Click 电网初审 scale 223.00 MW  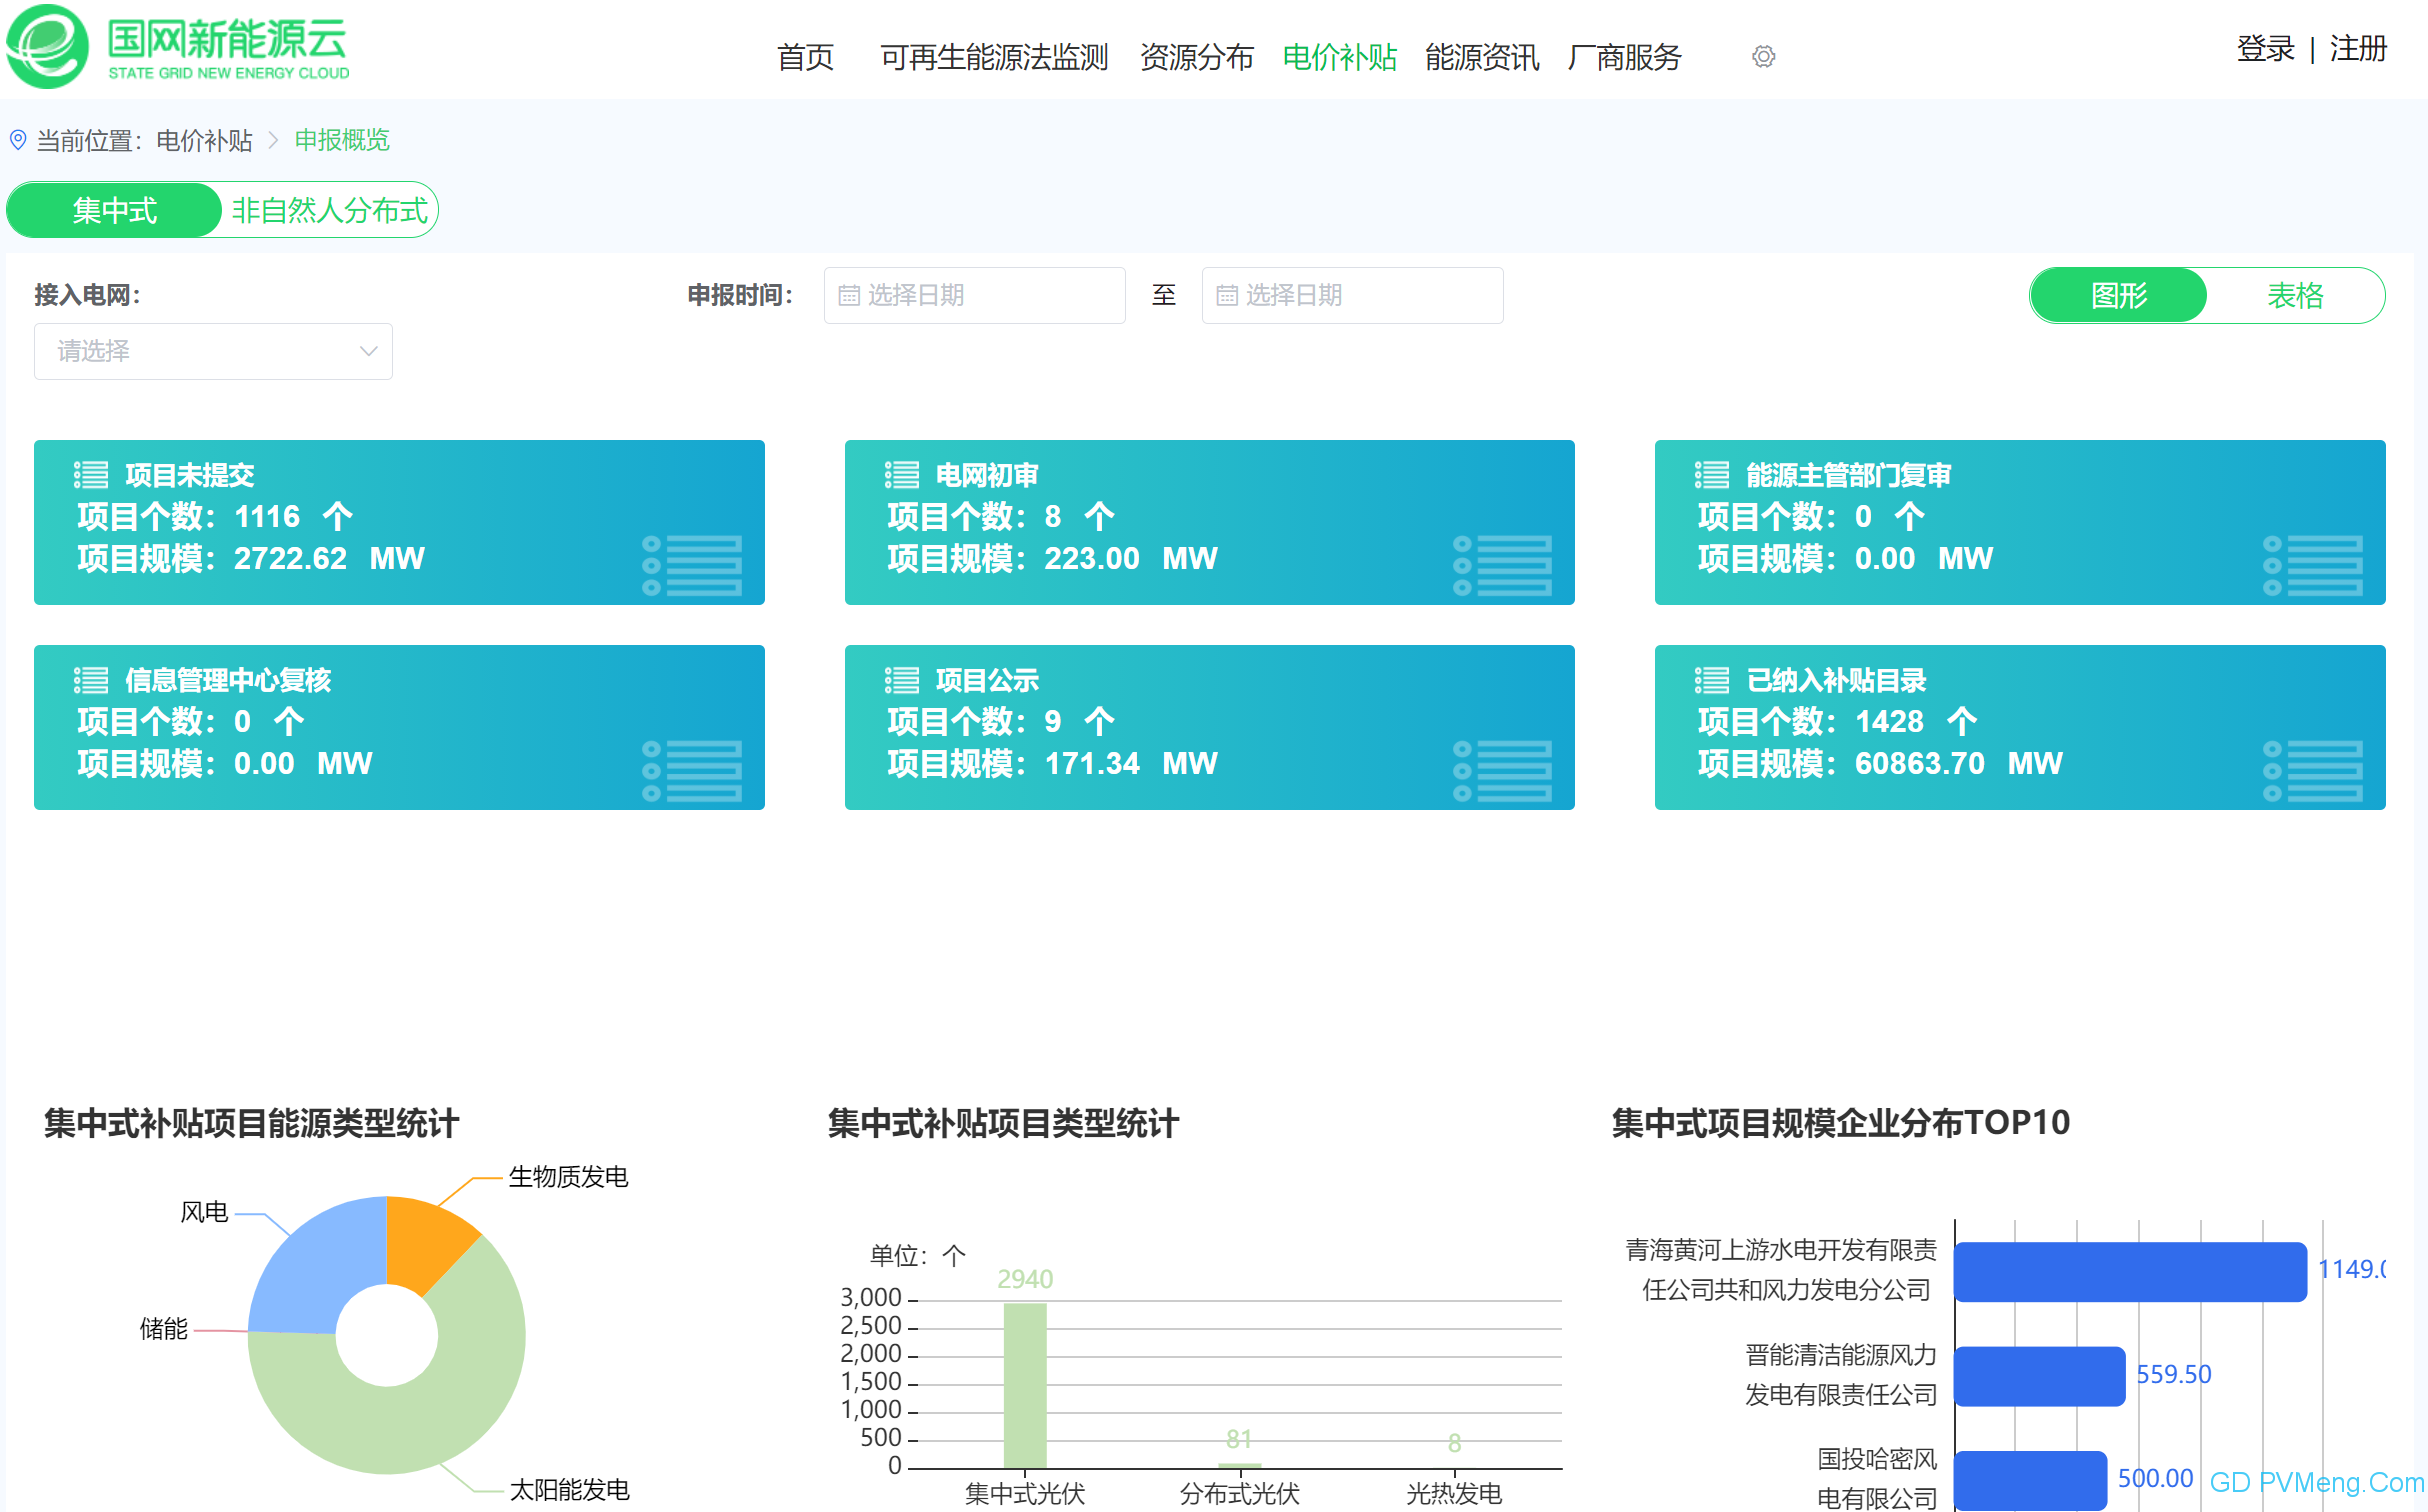pos(1130,558)
